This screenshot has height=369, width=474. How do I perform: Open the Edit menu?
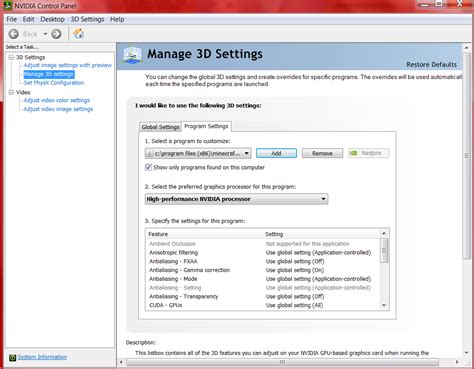28,19
